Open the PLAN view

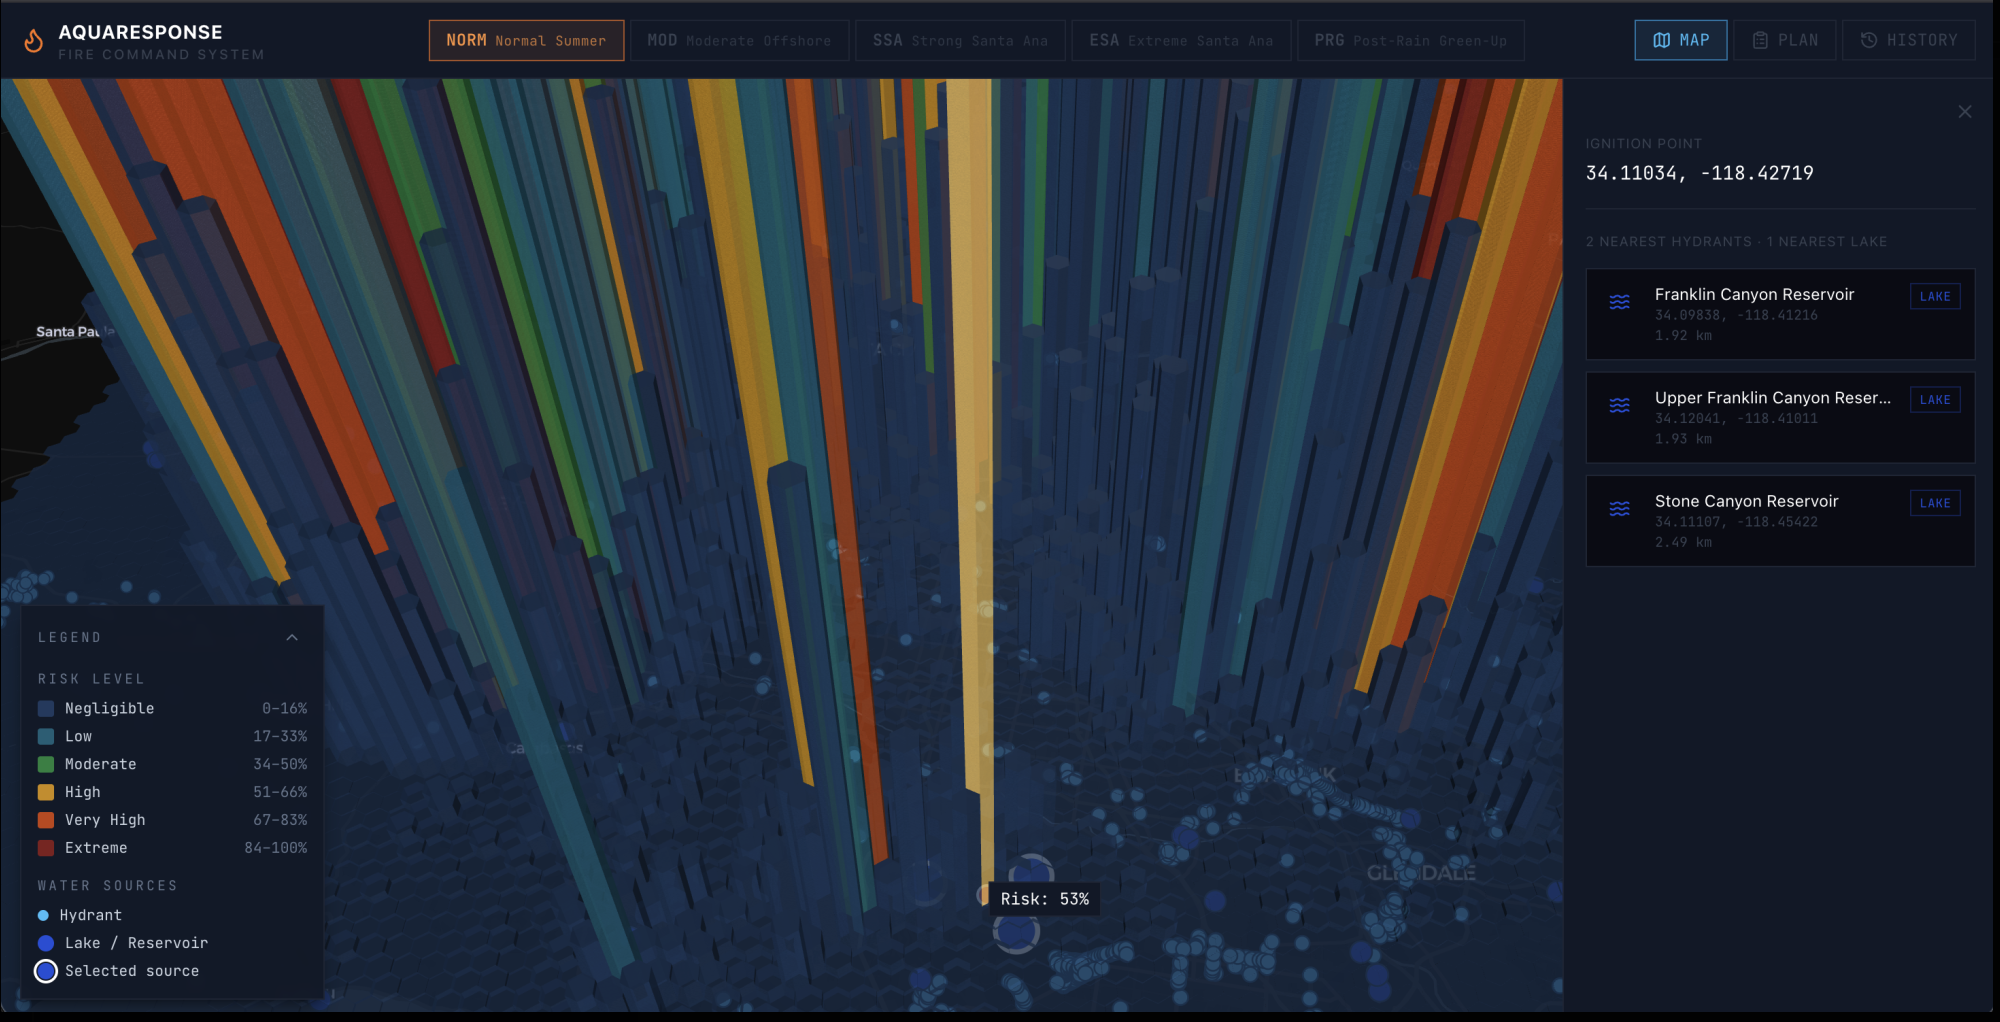1785,40
